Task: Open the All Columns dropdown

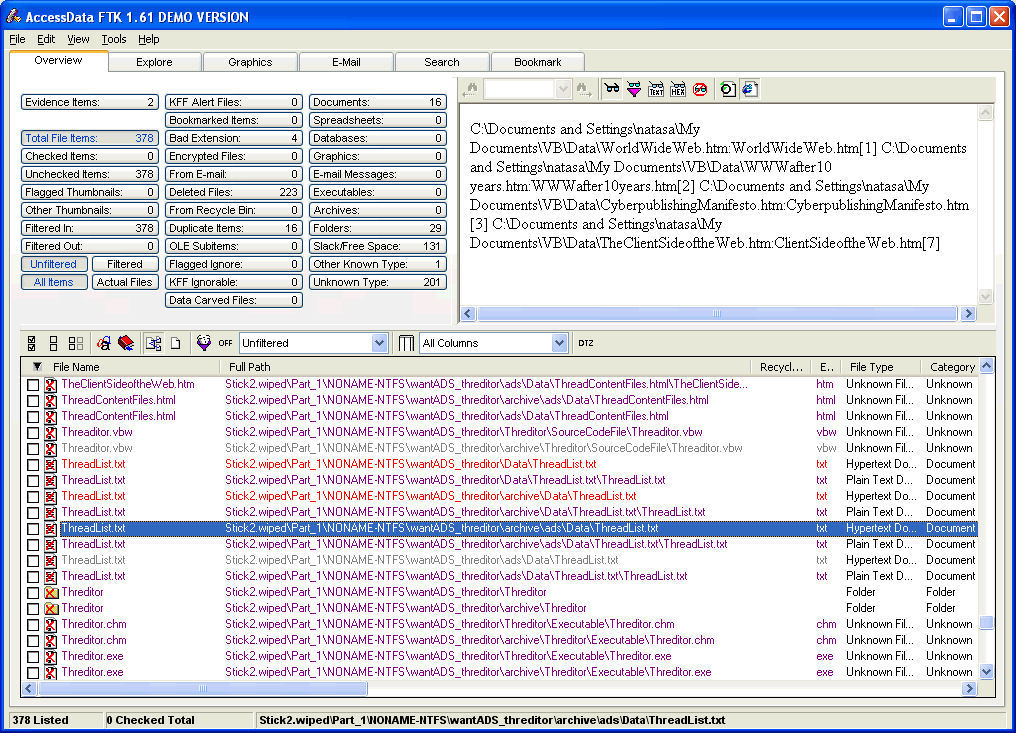Action: 559,343
